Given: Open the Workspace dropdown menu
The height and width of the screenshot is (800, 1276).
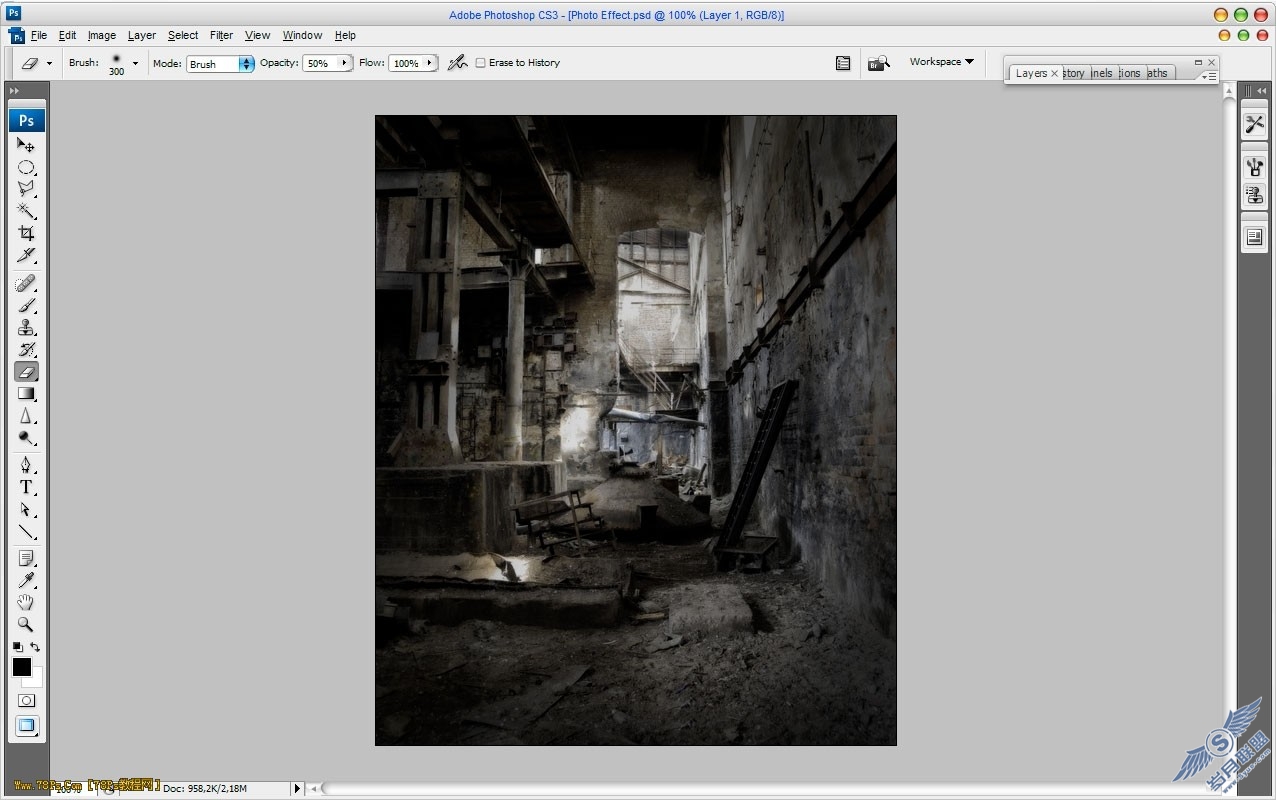Looking at the screenshot, I should click(941, 62).
